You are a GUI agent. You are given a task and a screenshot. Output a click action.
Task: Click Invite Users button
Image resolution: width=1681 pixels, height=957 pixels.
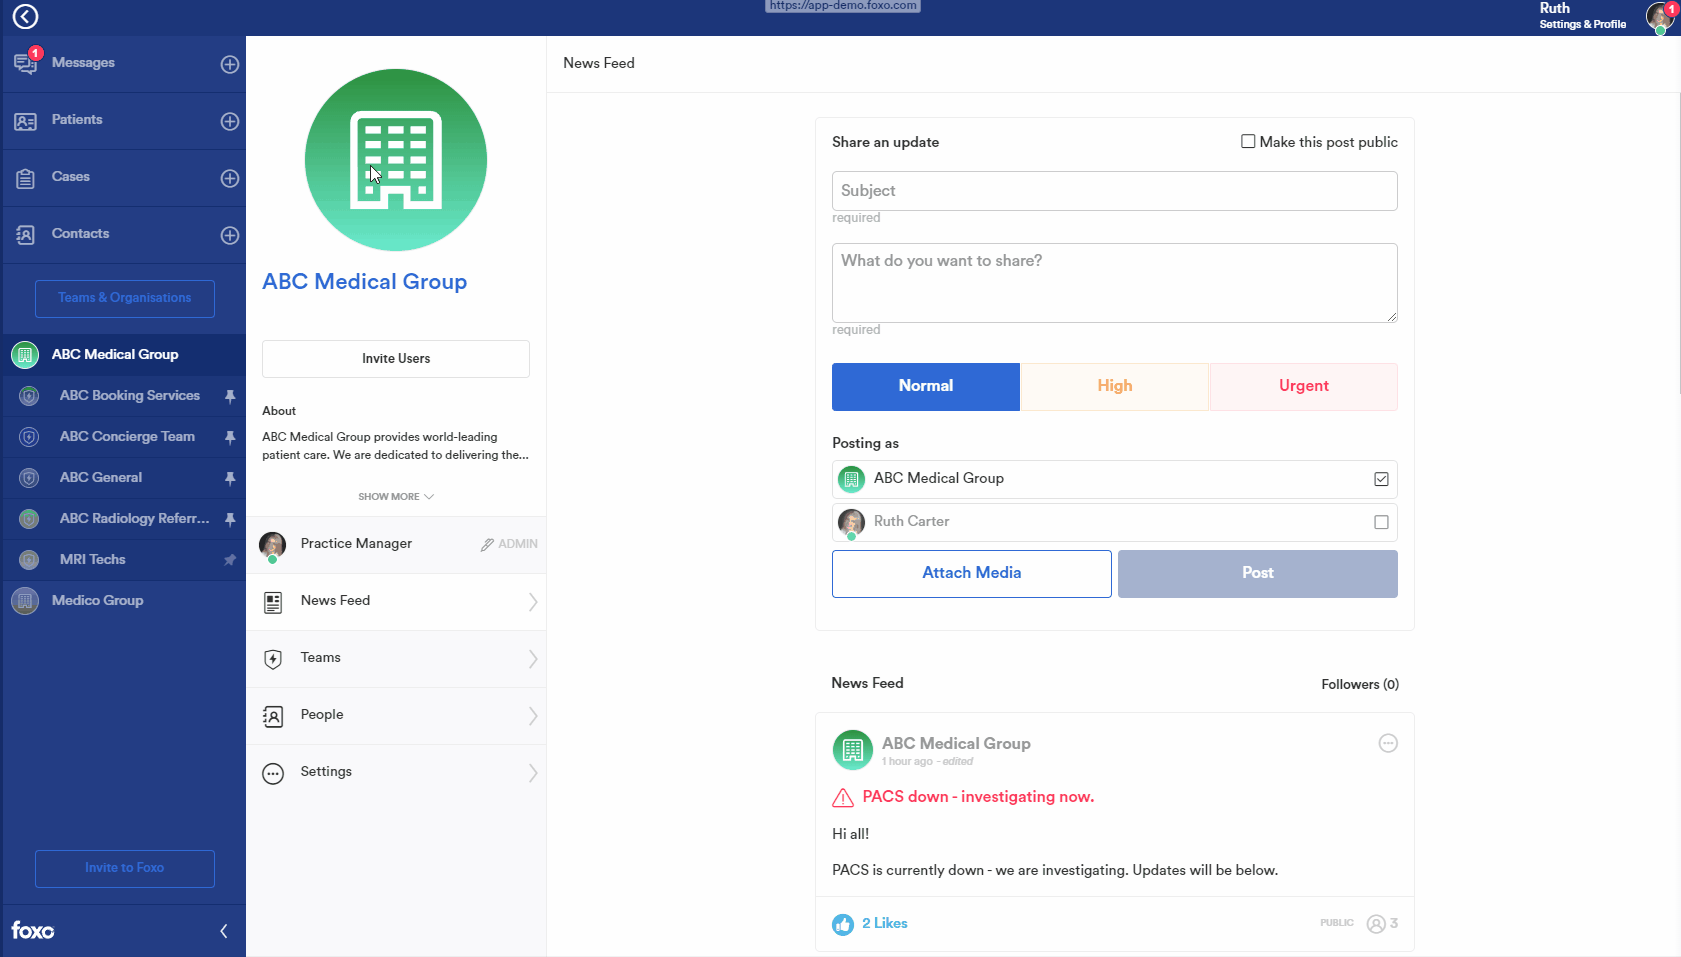pyautogui.click(x=396, y=359)
